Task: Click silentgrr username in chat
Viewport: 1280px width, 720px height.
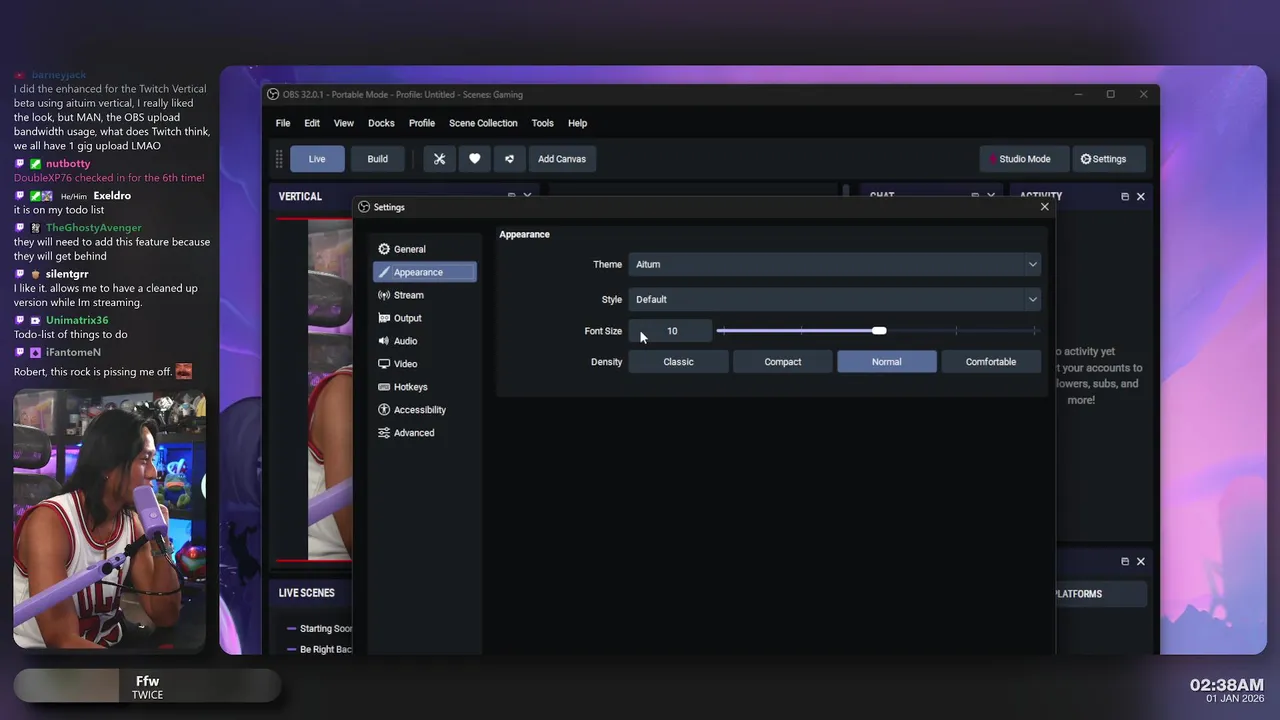Action: pyautogui.click(x=67, y=274)
